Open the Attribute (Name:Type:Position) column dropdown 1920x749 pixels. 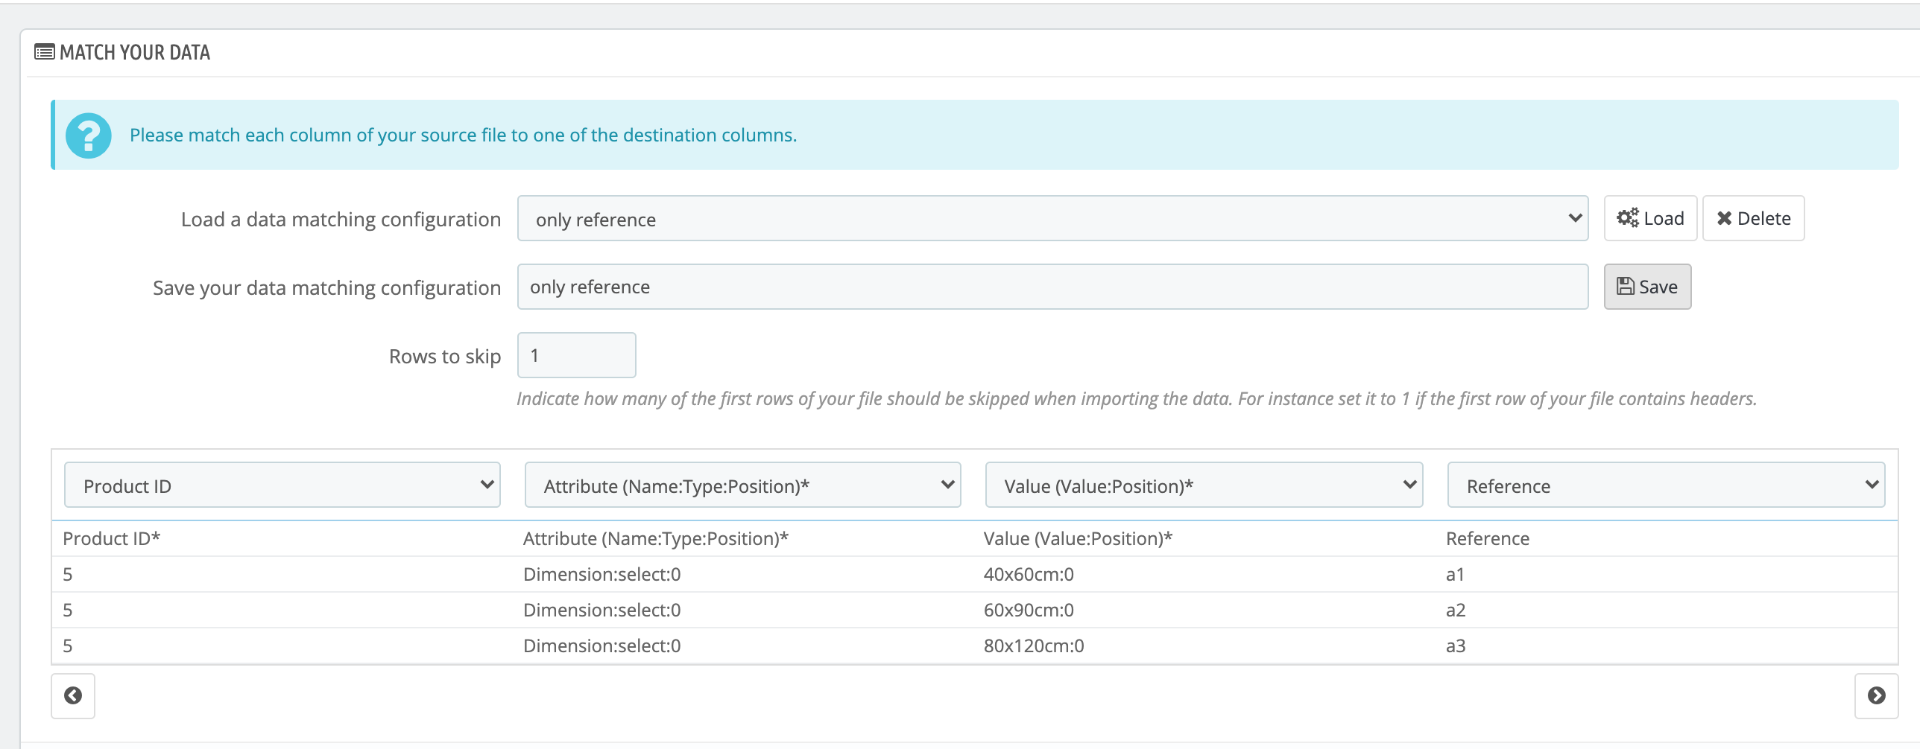pos(742,486)
